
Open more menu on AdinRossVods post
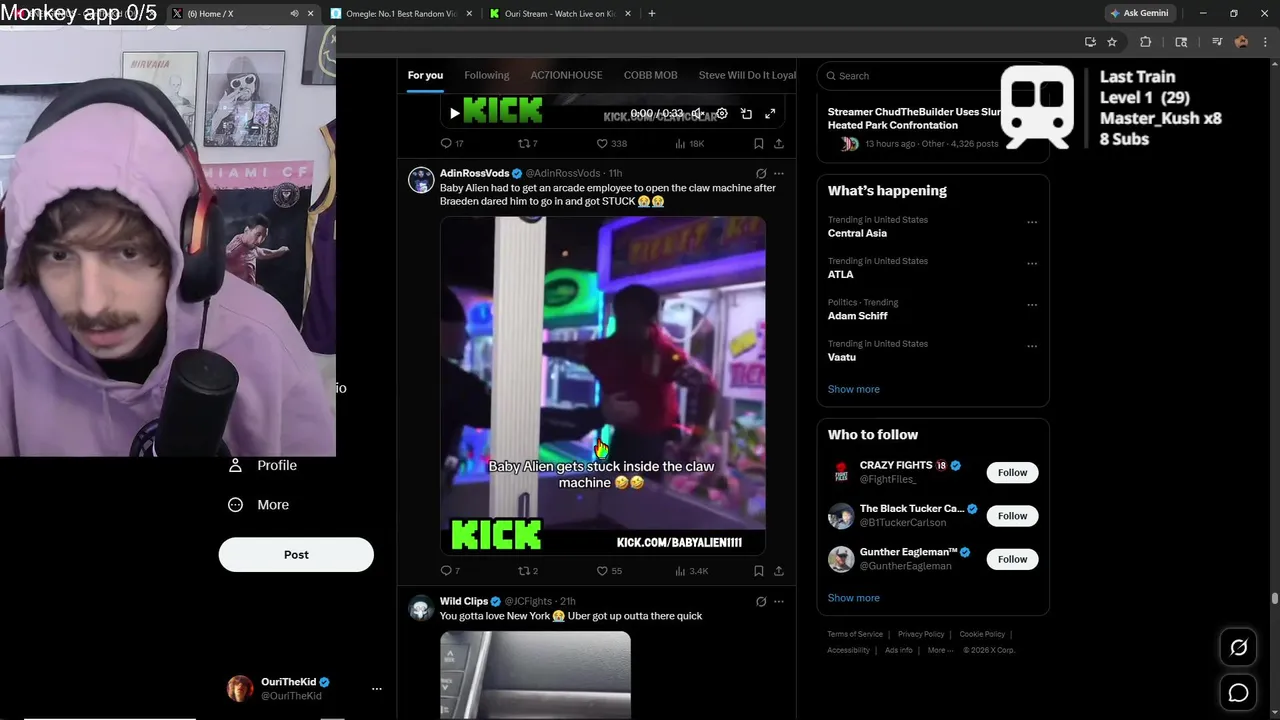[779, 173]
